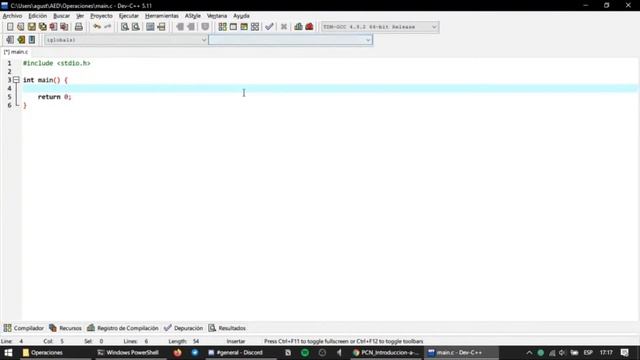Click the Go to function toolbar icon

tap(150, 27)
